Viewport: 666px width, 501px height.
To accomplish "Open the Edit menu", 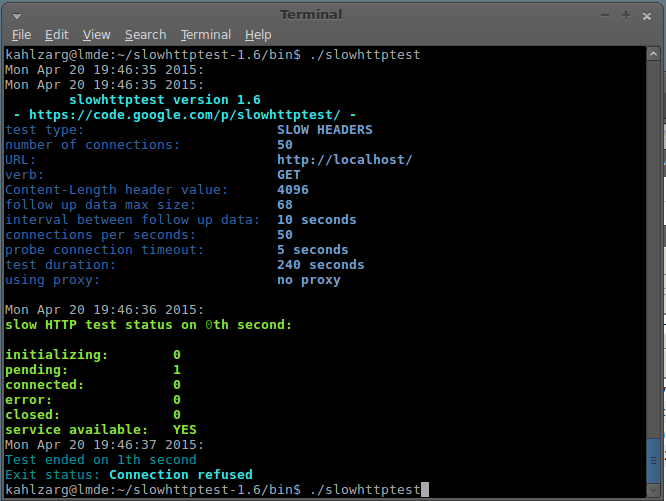I will coord(57,35).
